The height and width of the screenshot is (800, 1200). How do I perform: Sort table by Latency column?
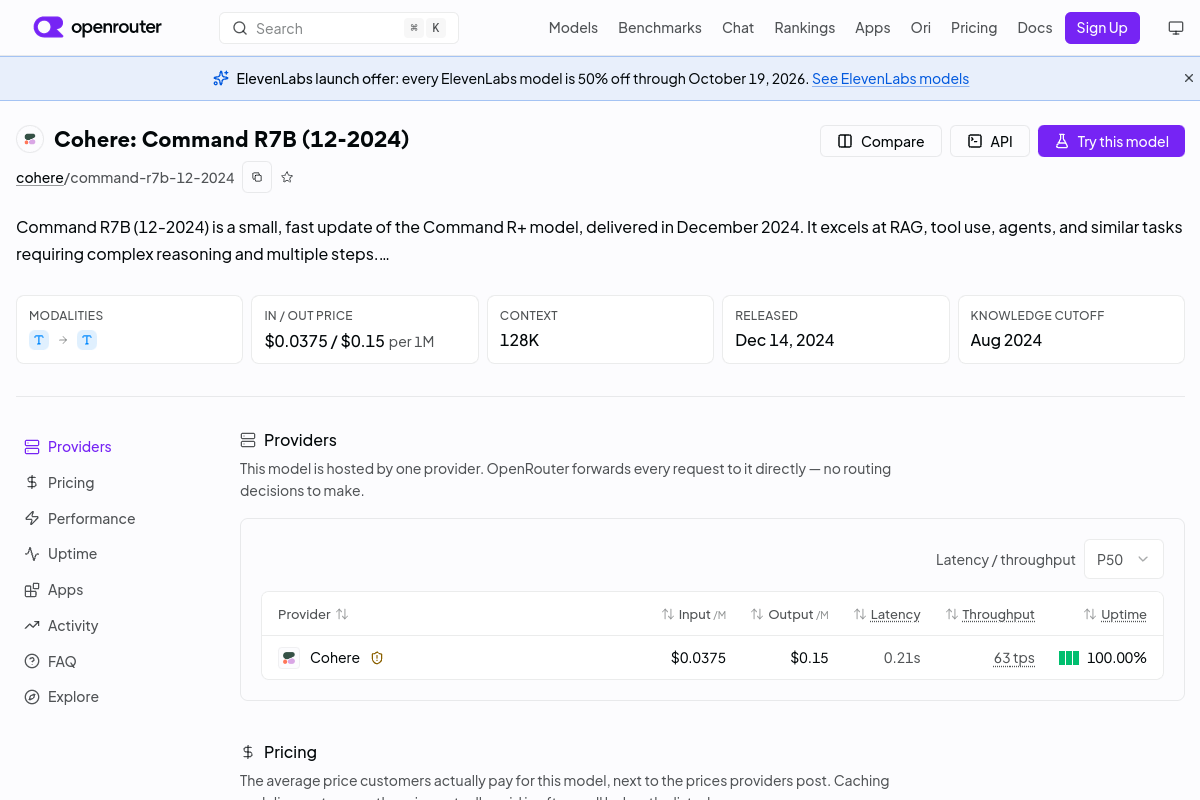pyautogui.click(x=887, y=614)
